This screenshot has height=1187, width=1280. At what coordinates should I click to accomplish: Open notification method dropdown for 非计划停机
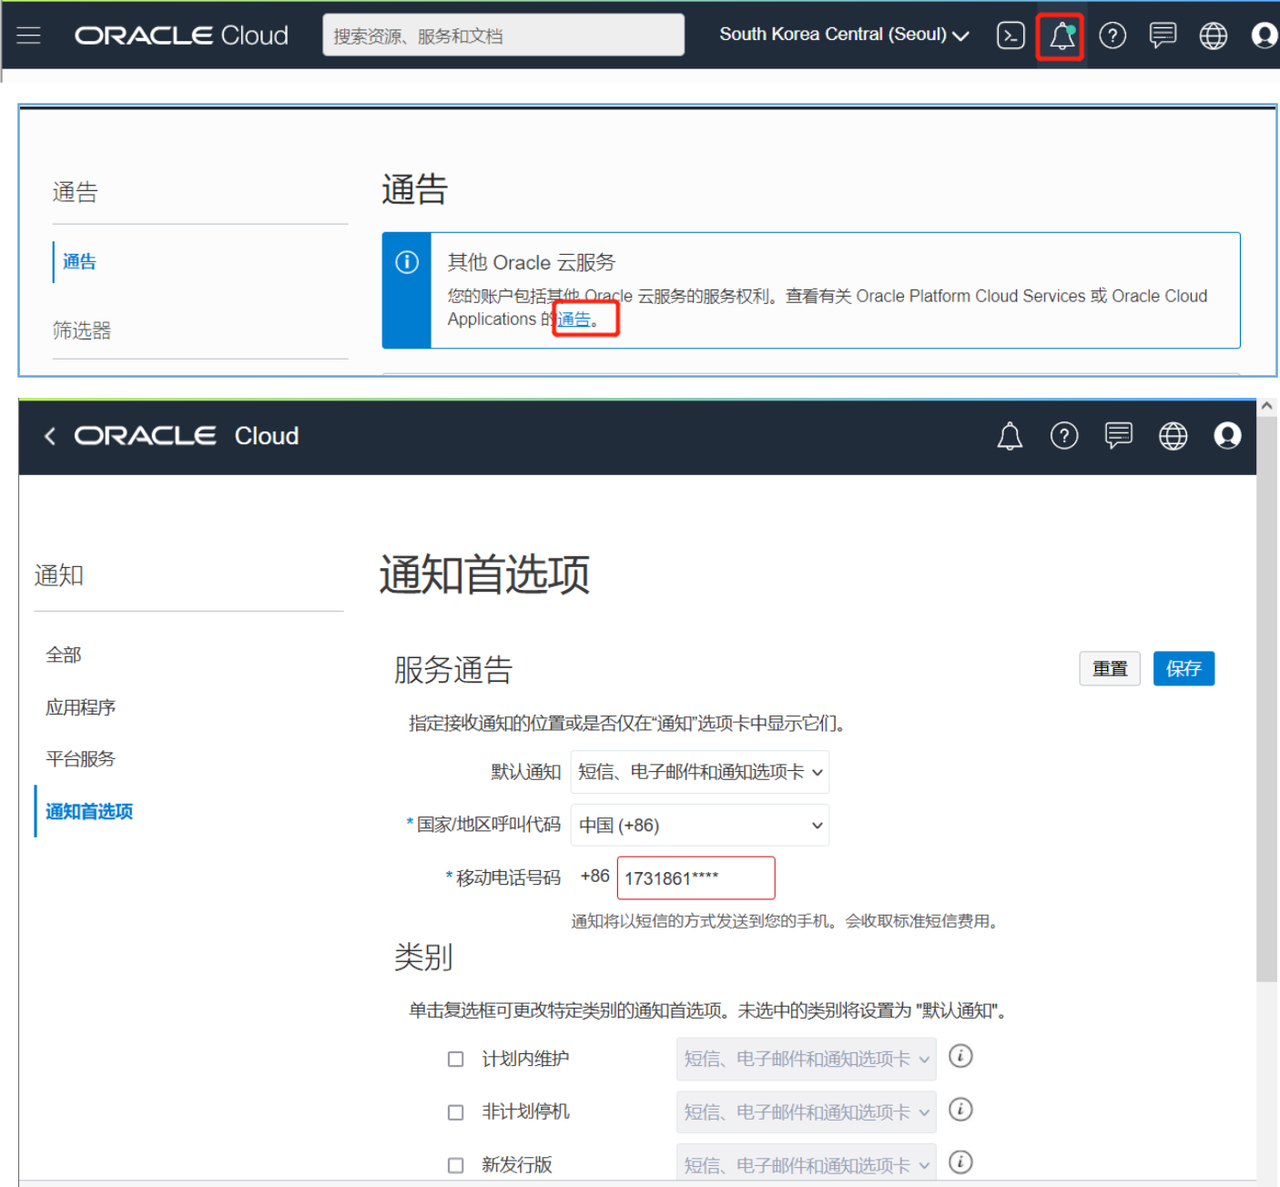[x=806, y=1112]
